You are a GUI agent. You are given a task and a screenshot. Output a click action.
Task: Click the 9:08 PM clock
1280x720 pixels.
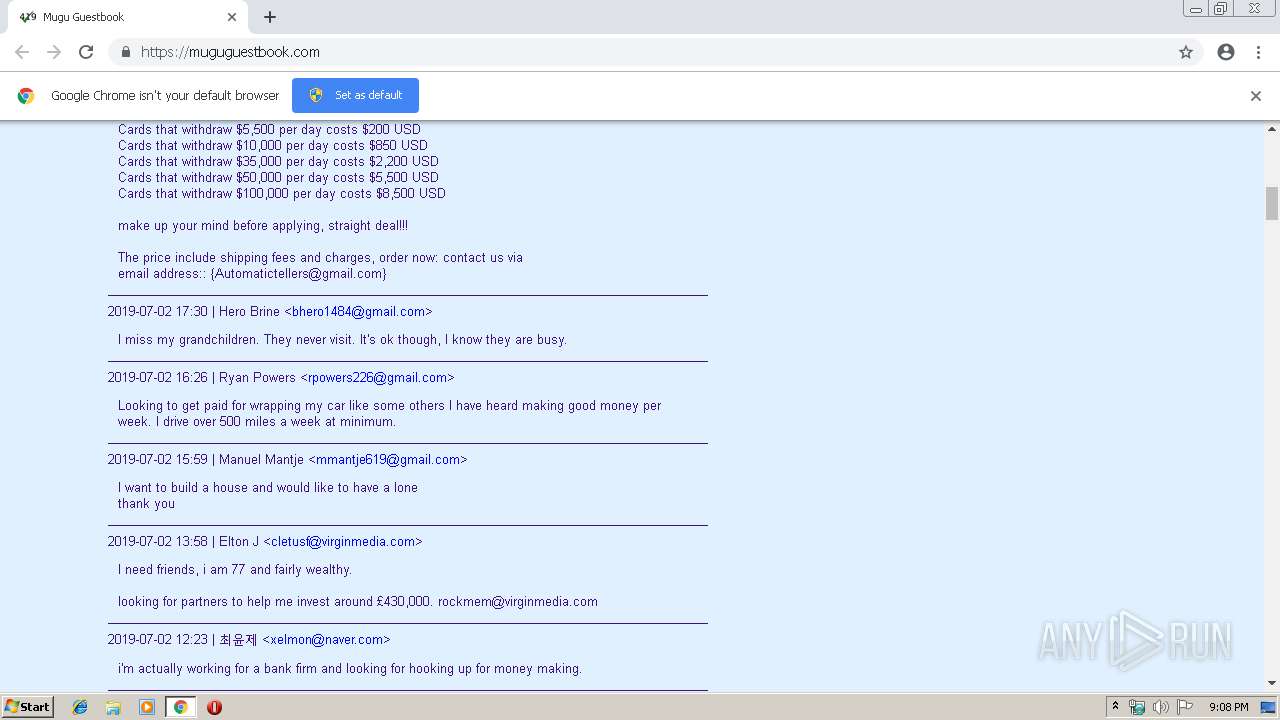1228,707
